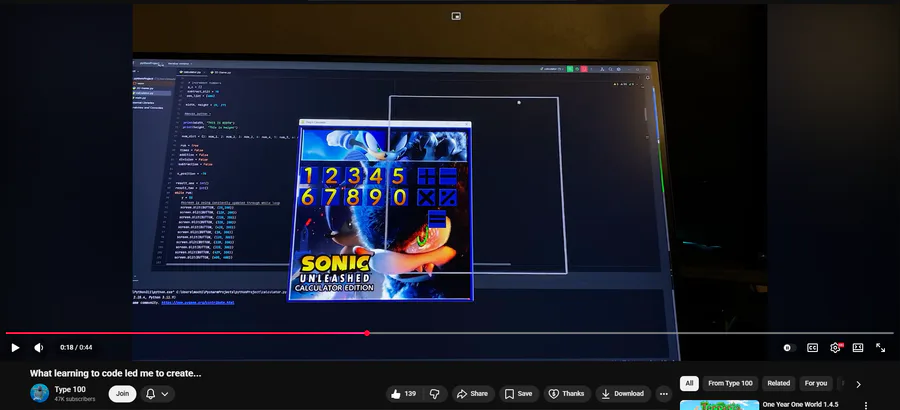Viewport: 900px width, 410px height.
Task: Toggle the autoplay switch in player controls
Action: pos(789,347)
